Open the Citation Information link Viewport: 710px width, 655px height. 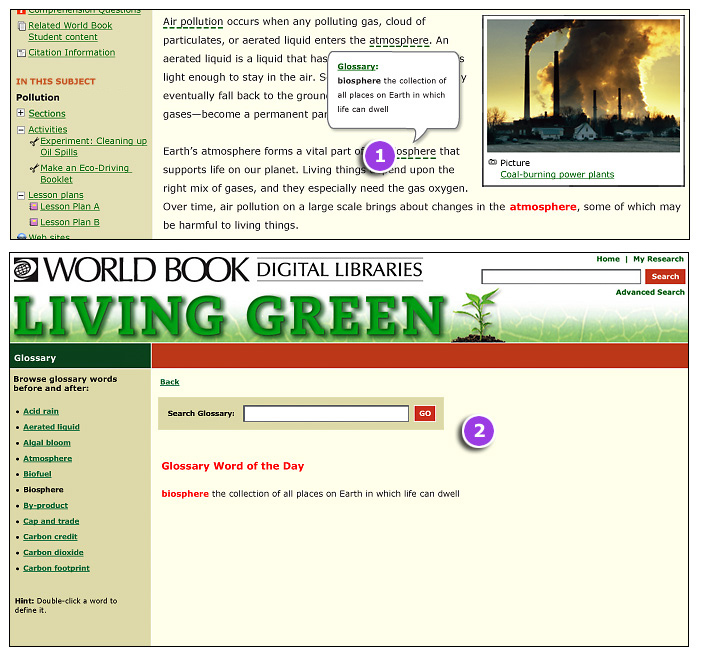[x=72, y=53]
